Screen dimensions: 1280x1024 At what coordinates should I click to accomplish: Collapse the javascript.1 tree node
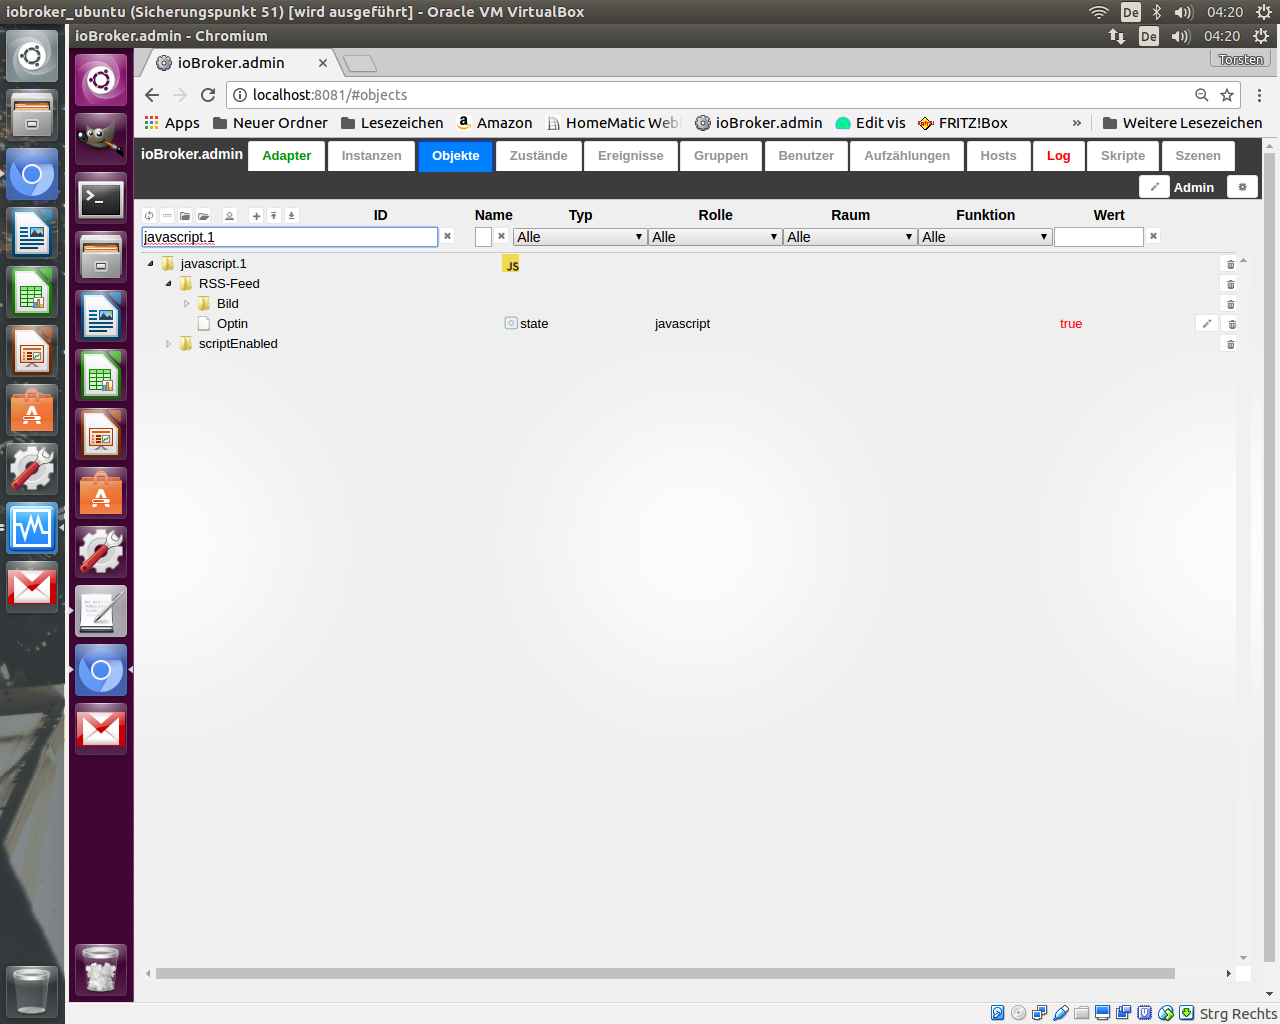[x=150, y=264]
